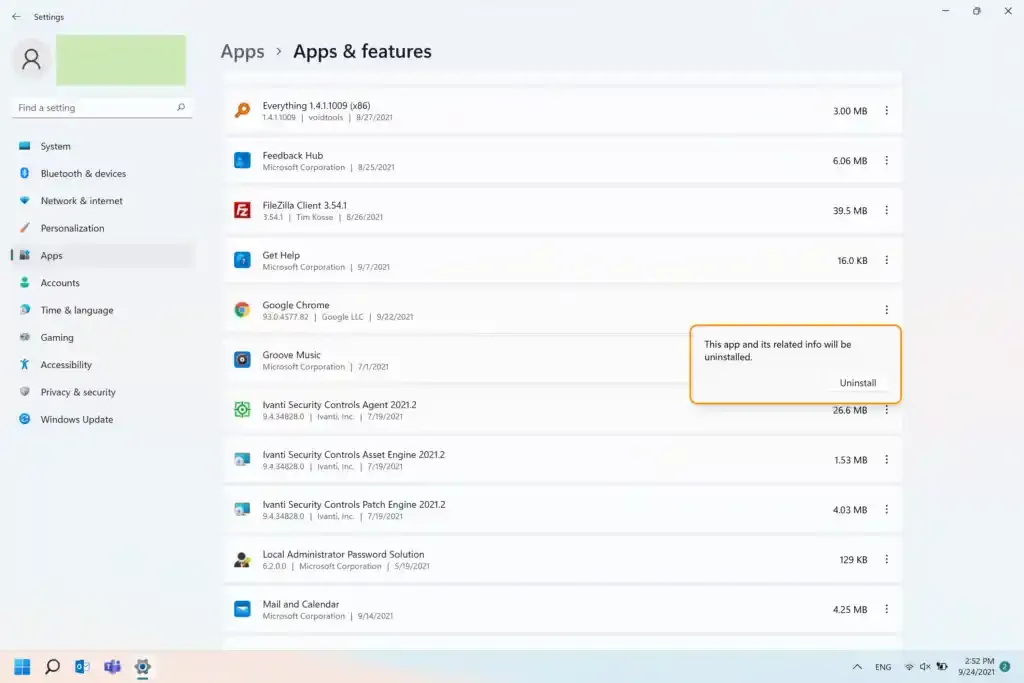Open more options for Feedback Hub
Image resolution: width=1024 pixels, height=683 pixels.
coord(886,160)
